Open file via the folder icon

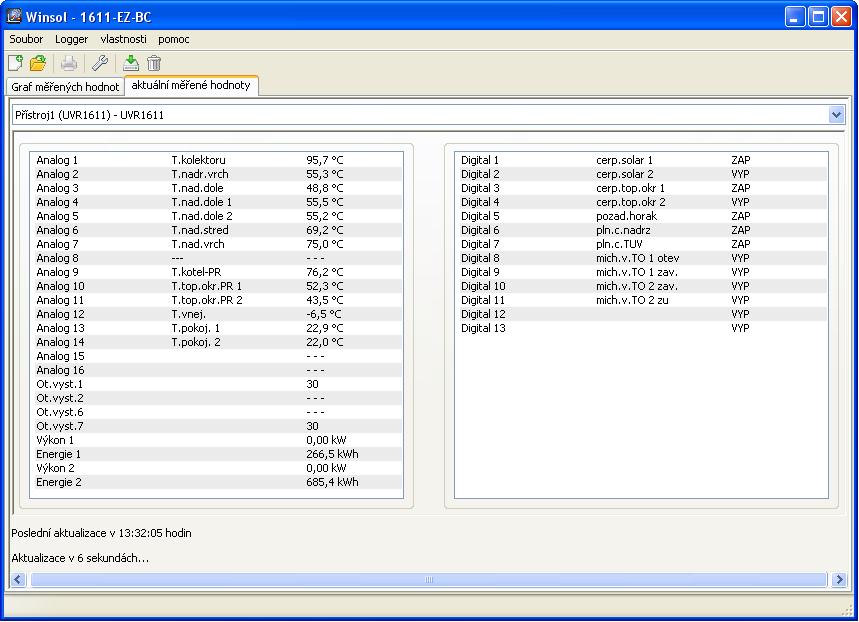point(38,63)
